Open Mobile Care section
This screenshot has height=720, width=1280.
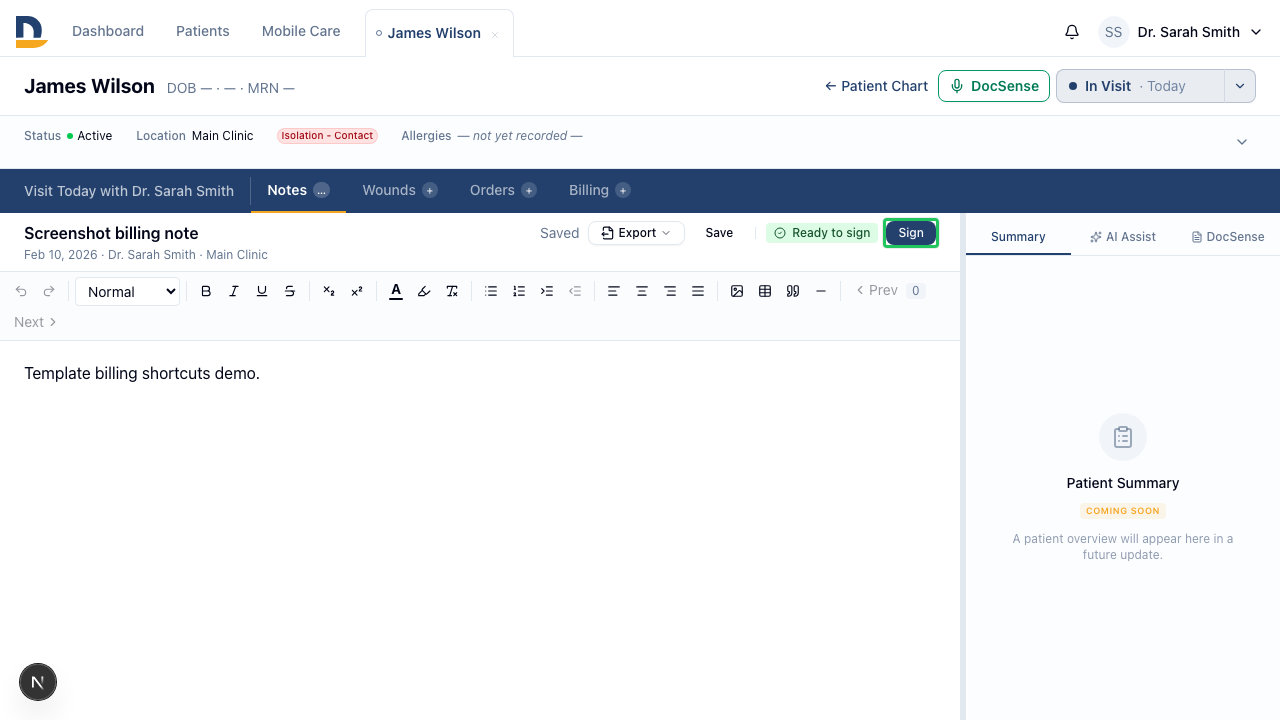[301, 31]
